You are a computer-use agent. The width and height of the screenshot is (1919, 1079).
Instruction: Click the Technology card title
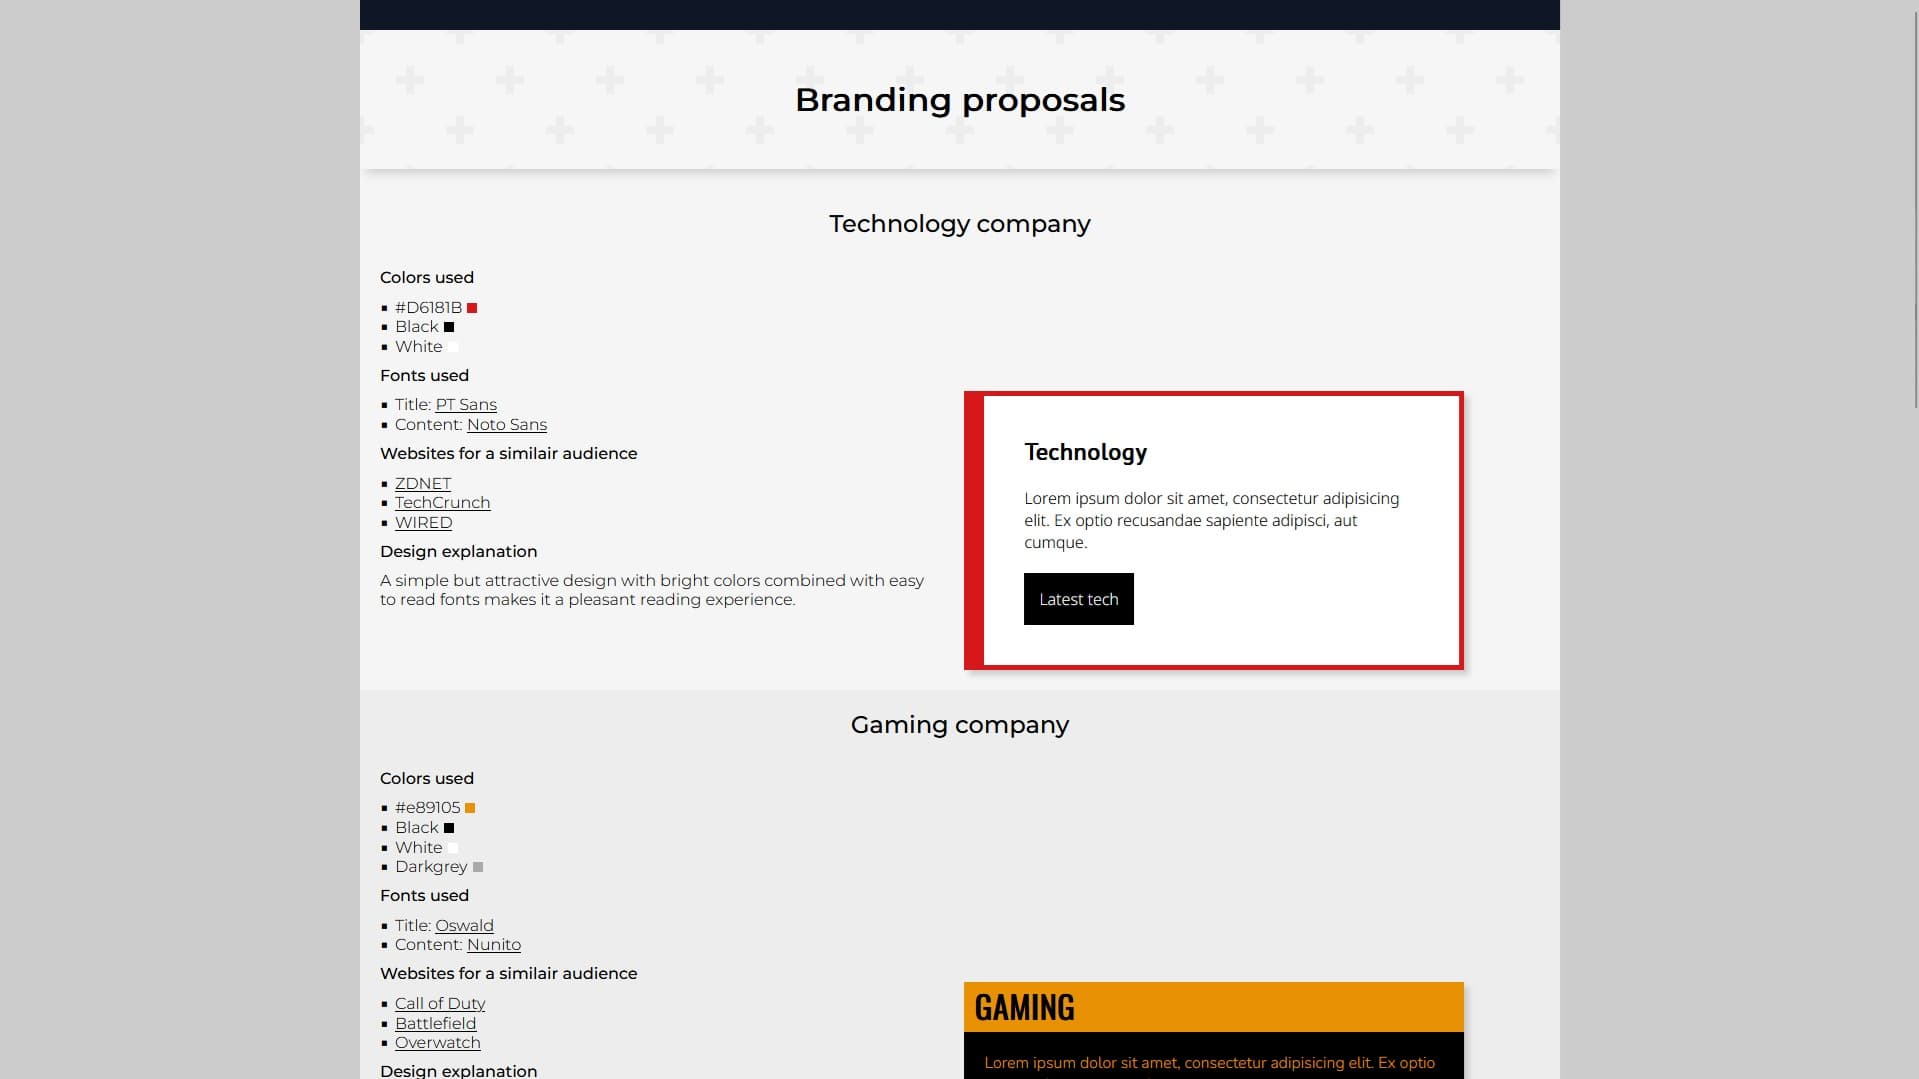click(1085, 453)
